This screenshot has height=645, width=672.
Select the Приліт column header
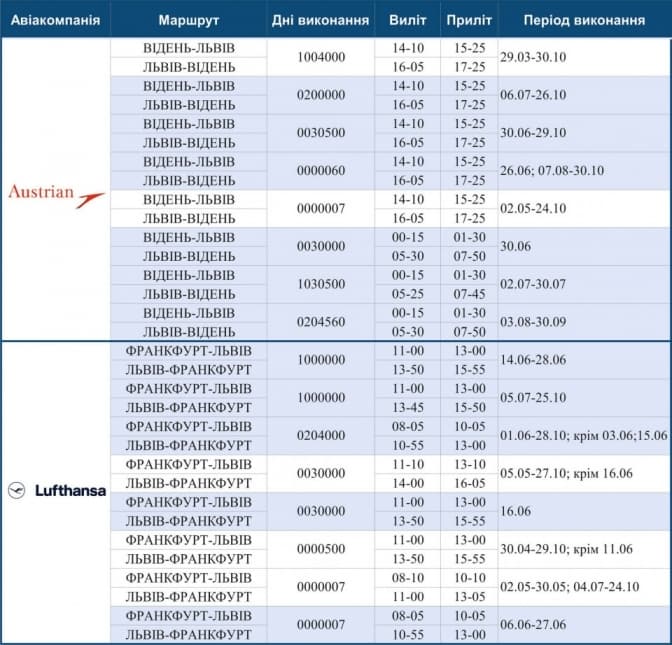coord(469,20)
